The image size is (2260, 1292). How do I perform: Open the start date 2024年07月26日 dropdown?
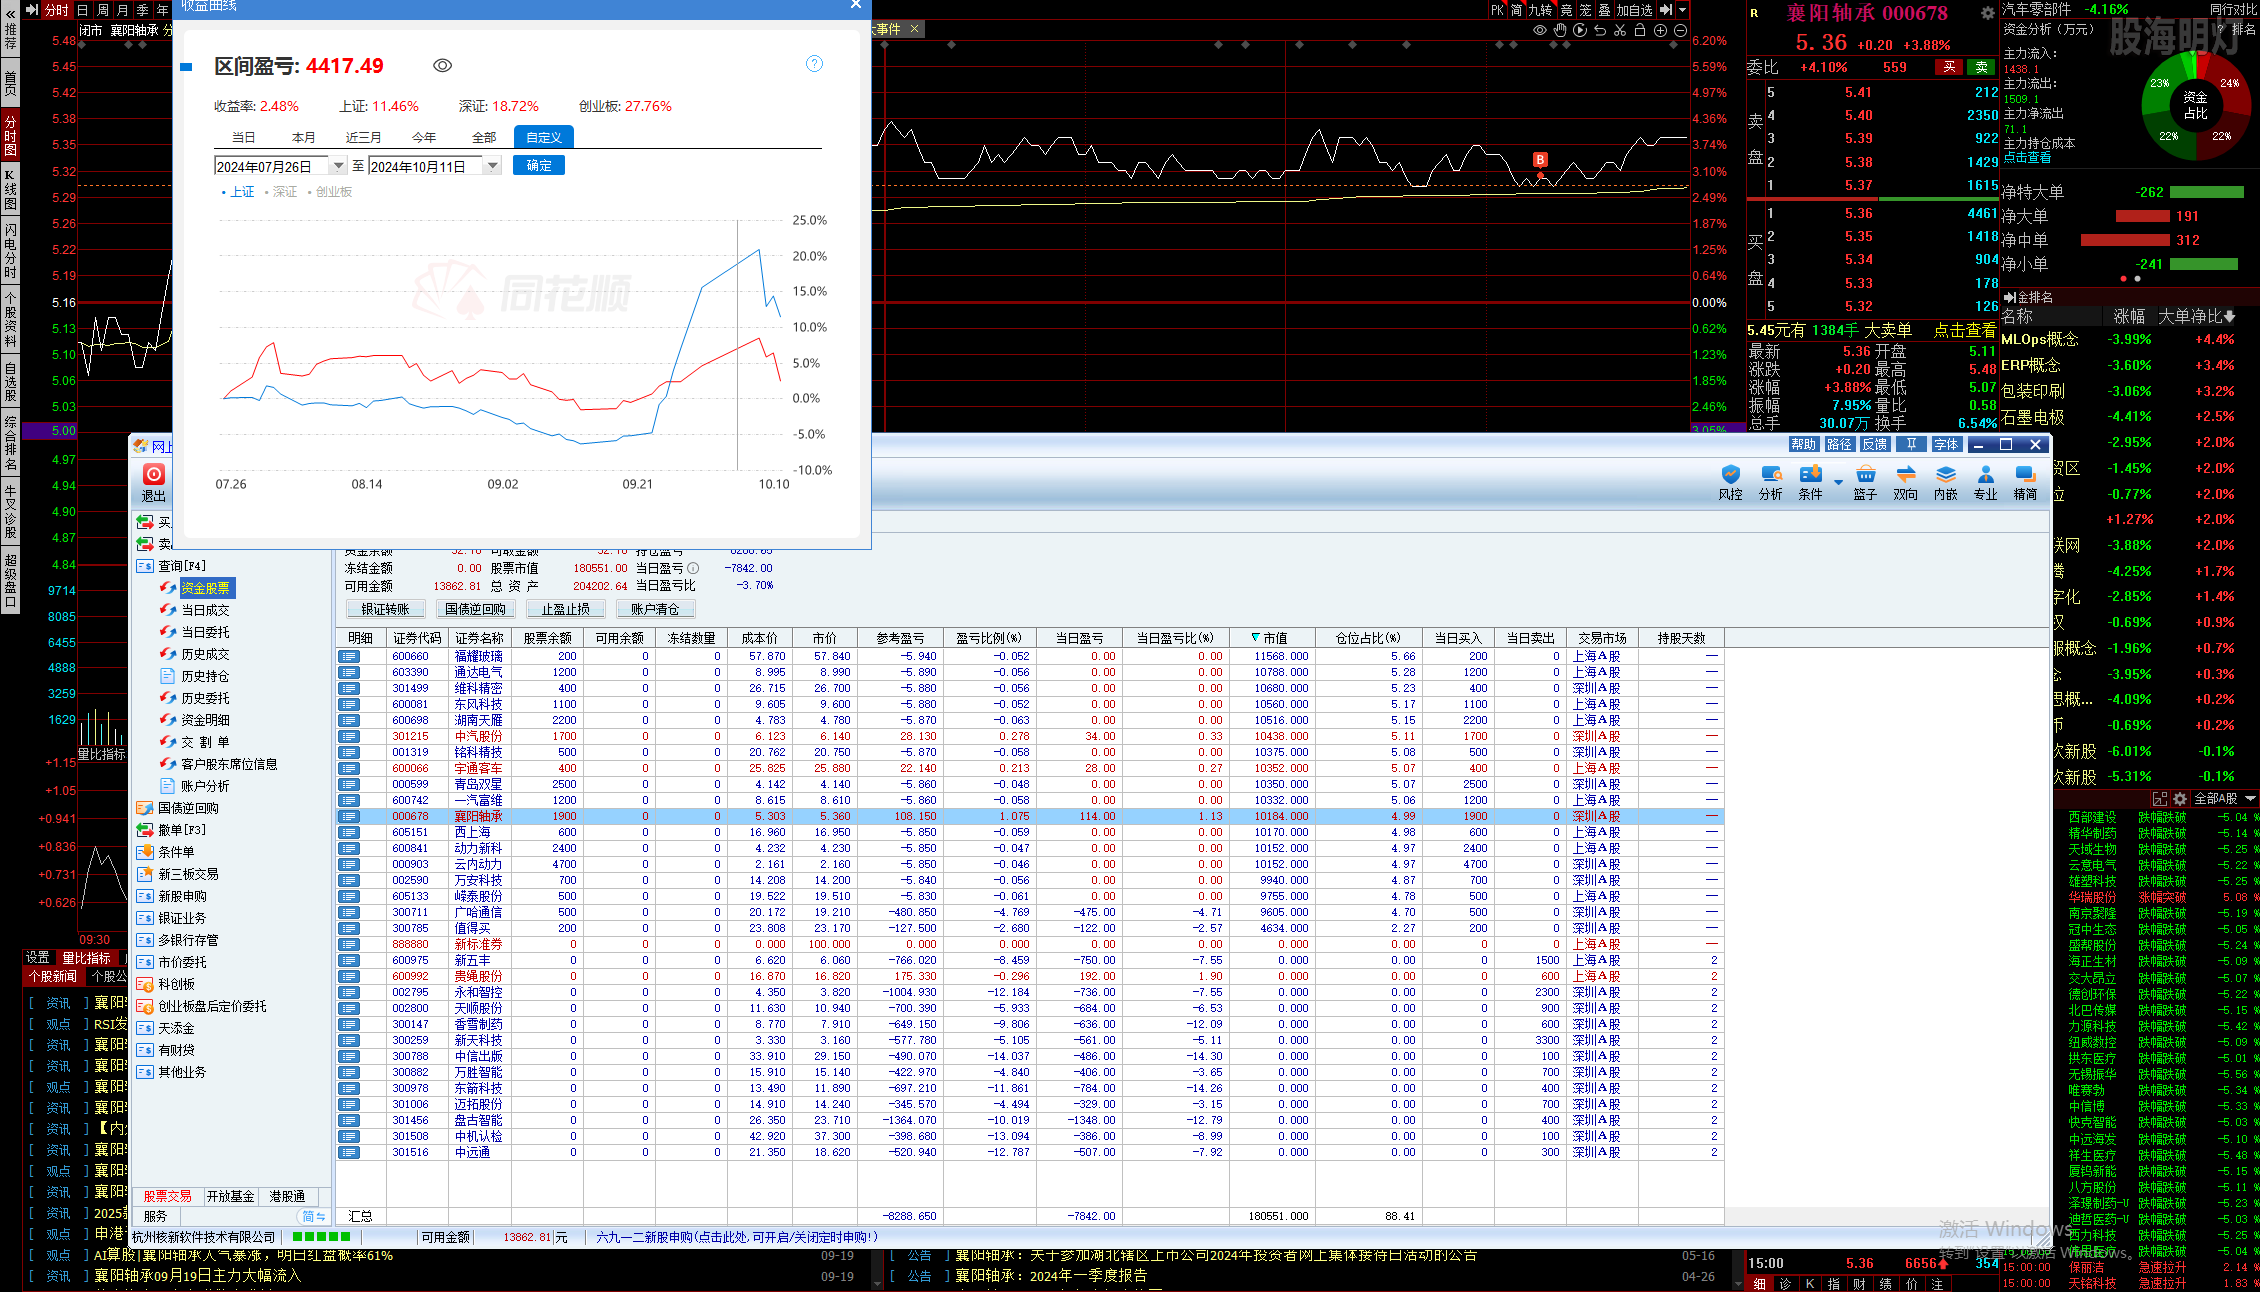(339, 166)
